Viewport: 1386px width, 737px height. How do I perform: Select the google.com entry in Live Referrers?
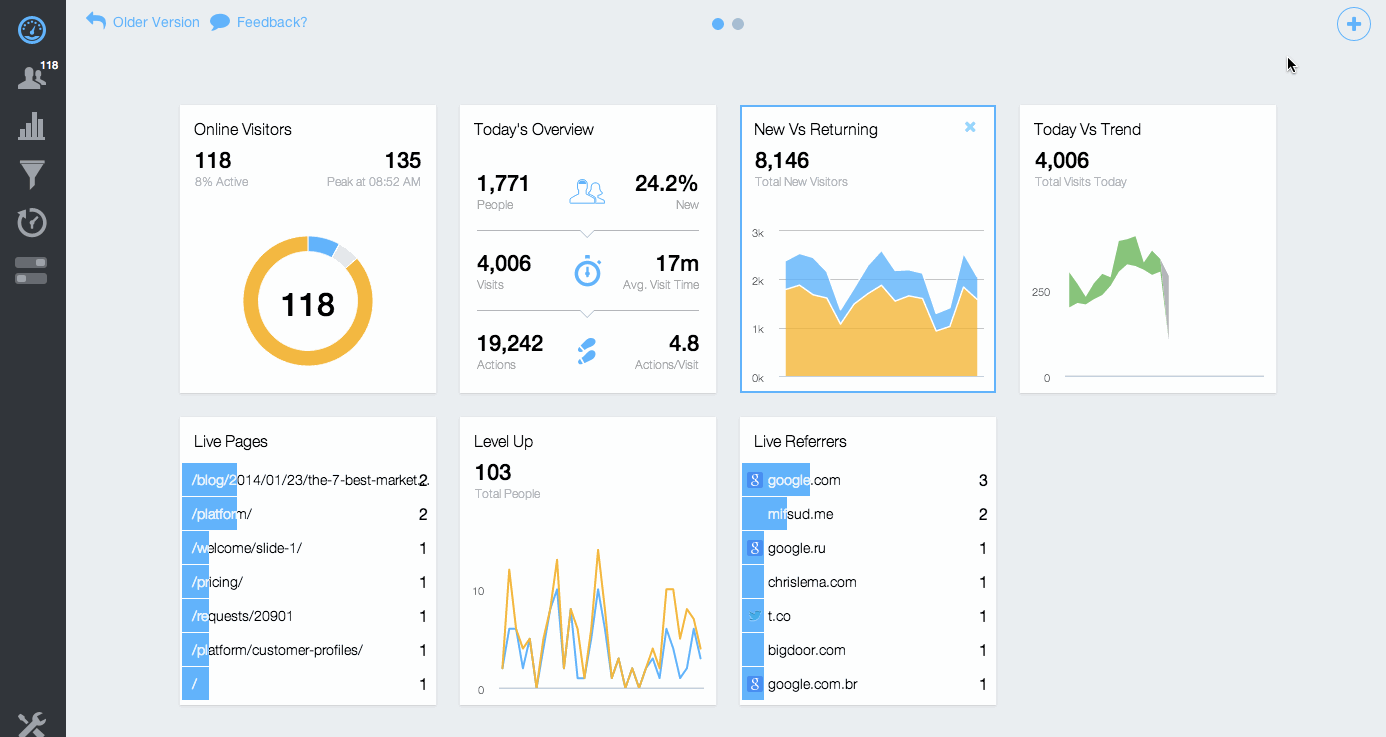tap(803, 479)
